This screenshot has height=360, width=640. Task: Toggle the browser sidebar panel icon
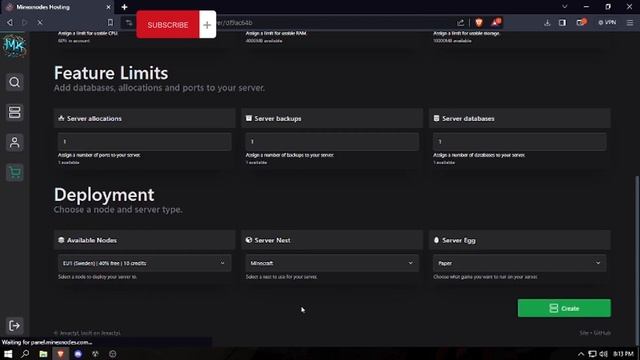click(x=562, y=23)
